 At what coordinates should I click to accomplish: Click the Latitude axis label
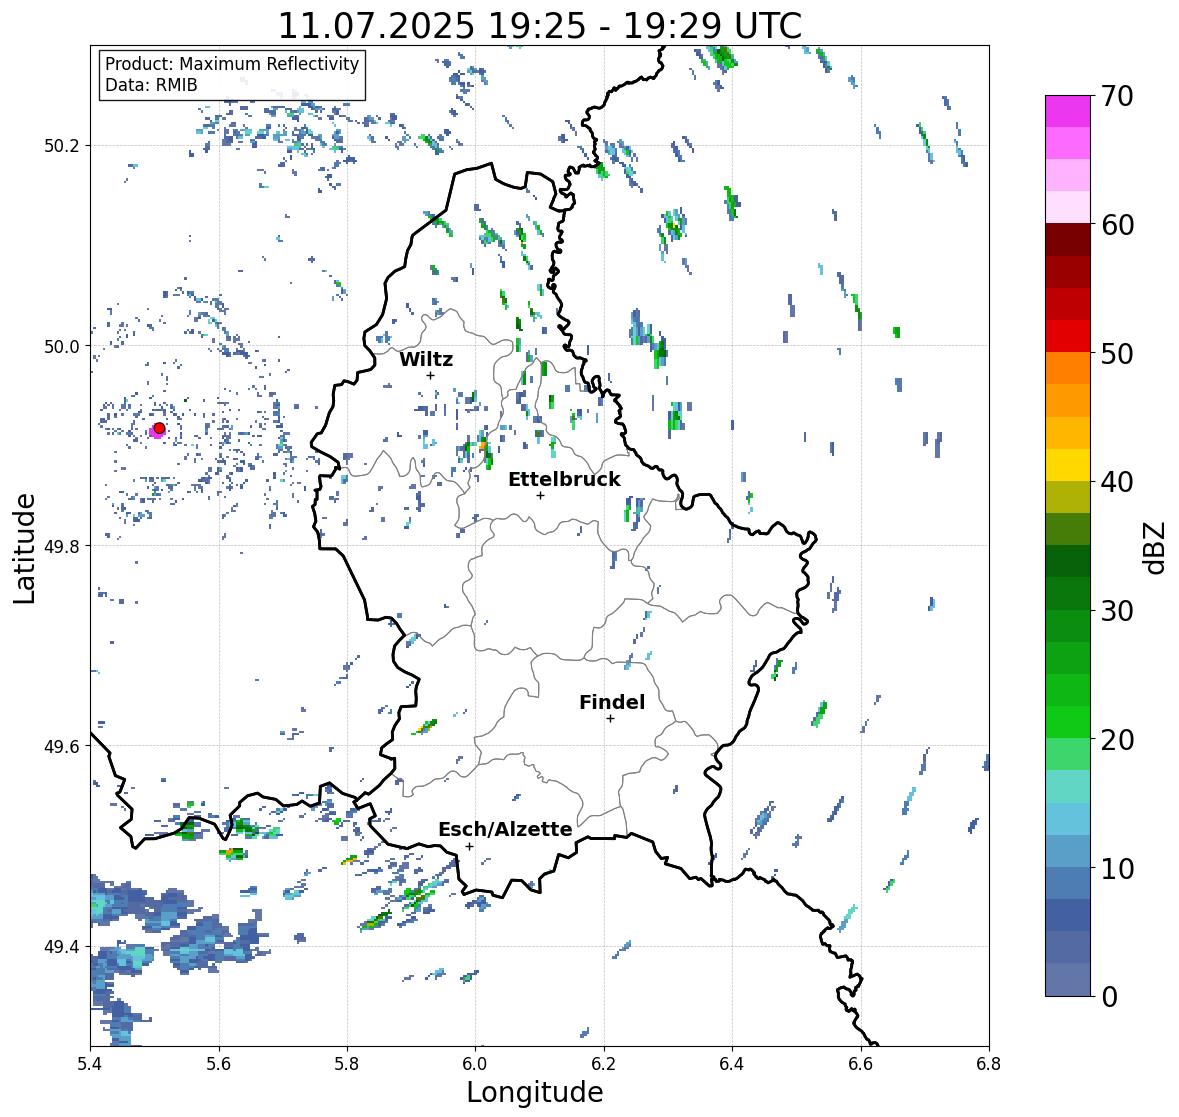pos(25,549)
